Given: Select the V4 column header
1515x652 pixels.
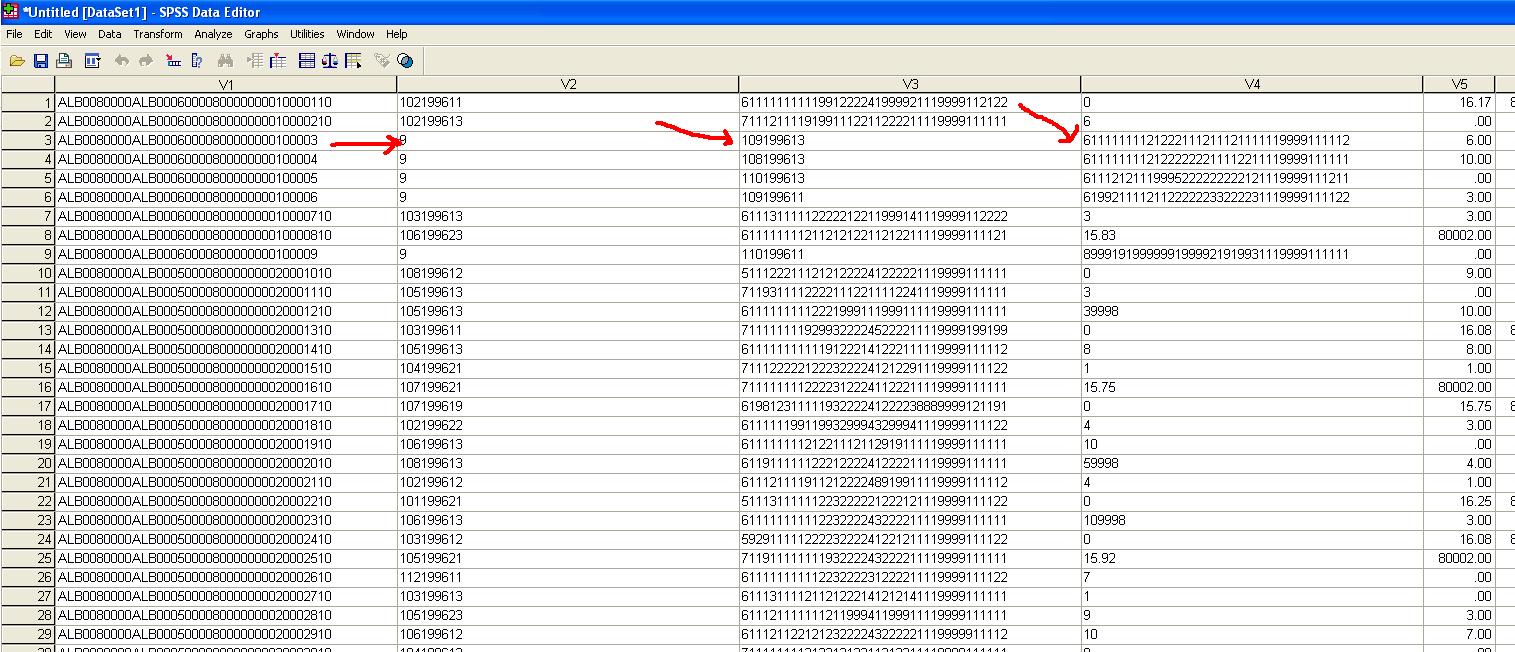Looking at the screenshot, I should pos(1252,85).
